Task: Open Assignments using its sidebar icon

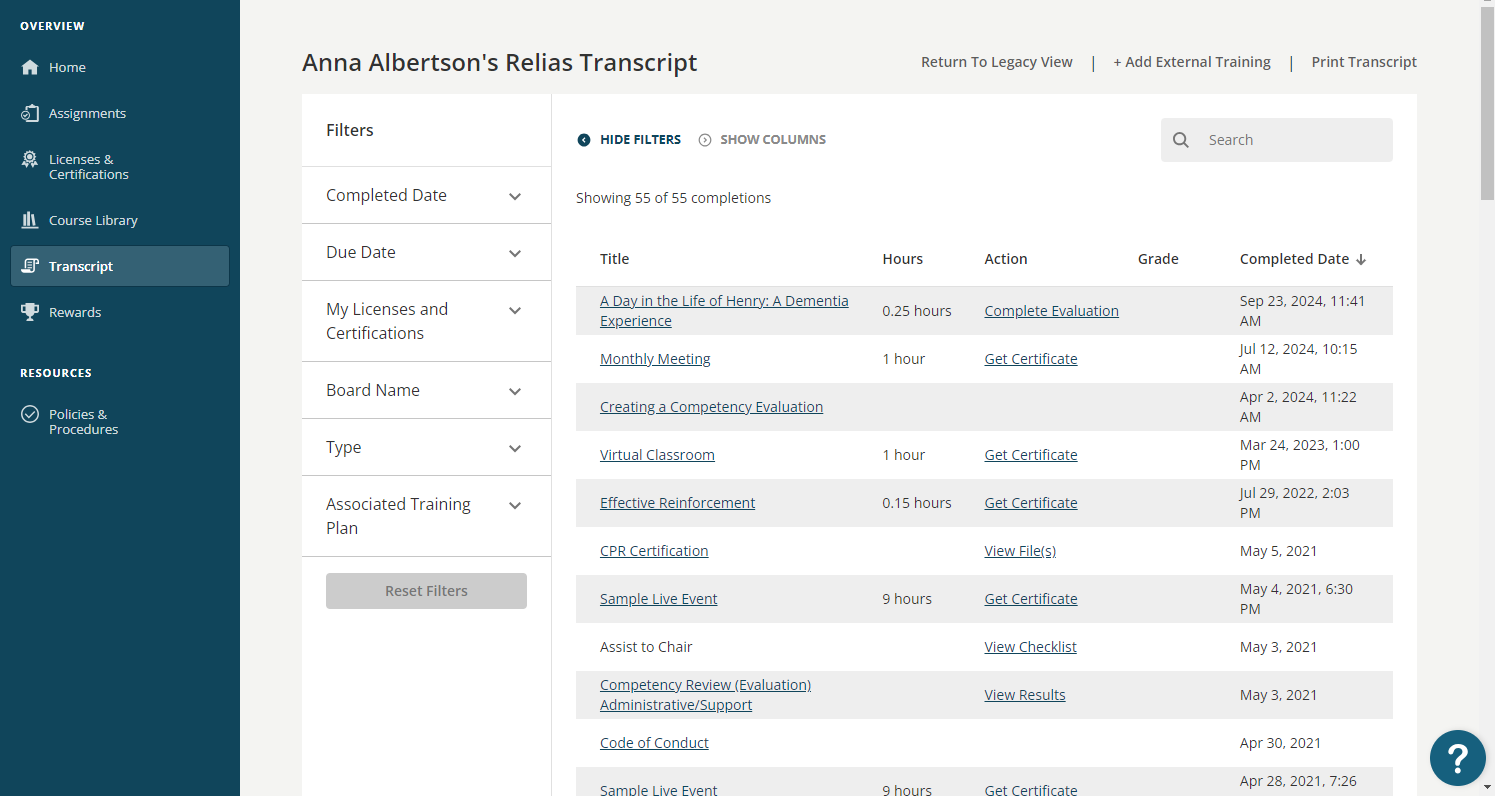Action: 29,113
